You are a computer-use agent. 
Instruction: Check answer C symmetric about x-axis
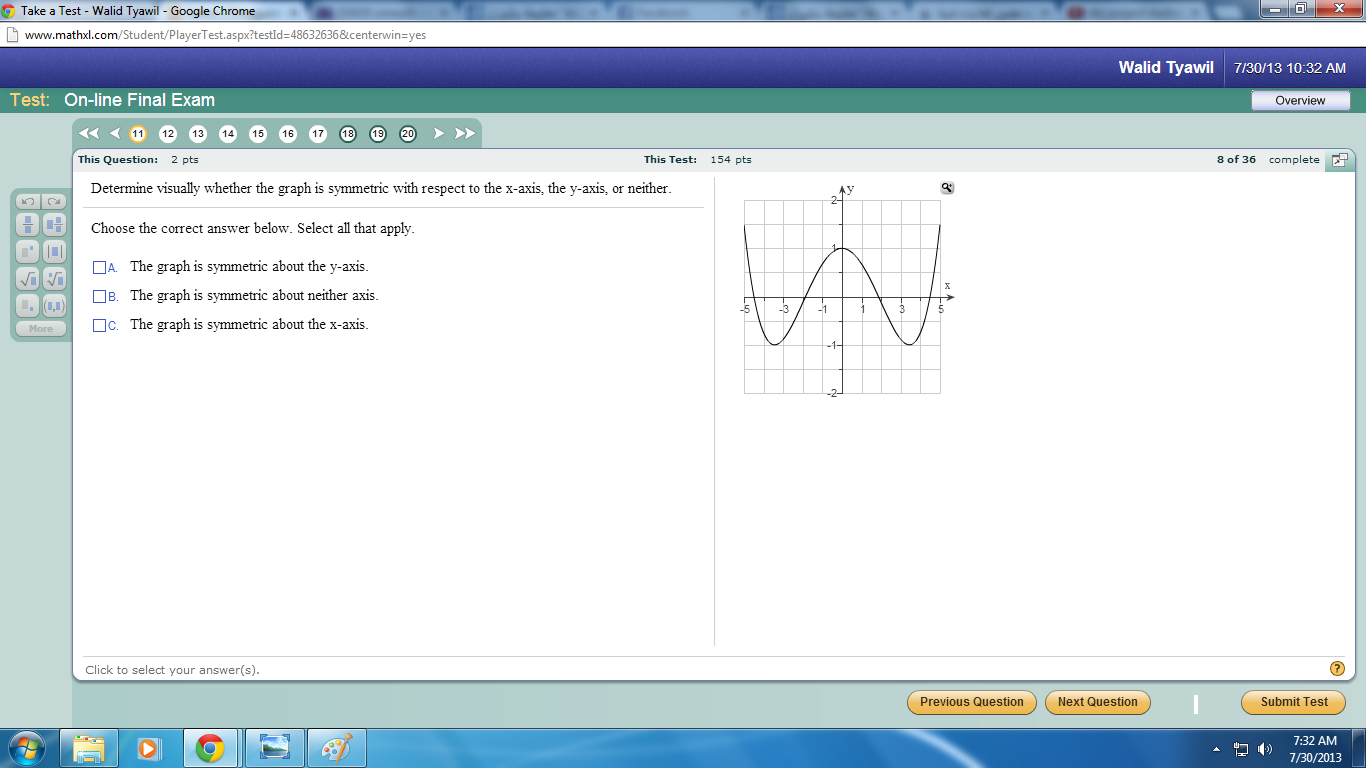pyautogui.click(x=99, y=326)
